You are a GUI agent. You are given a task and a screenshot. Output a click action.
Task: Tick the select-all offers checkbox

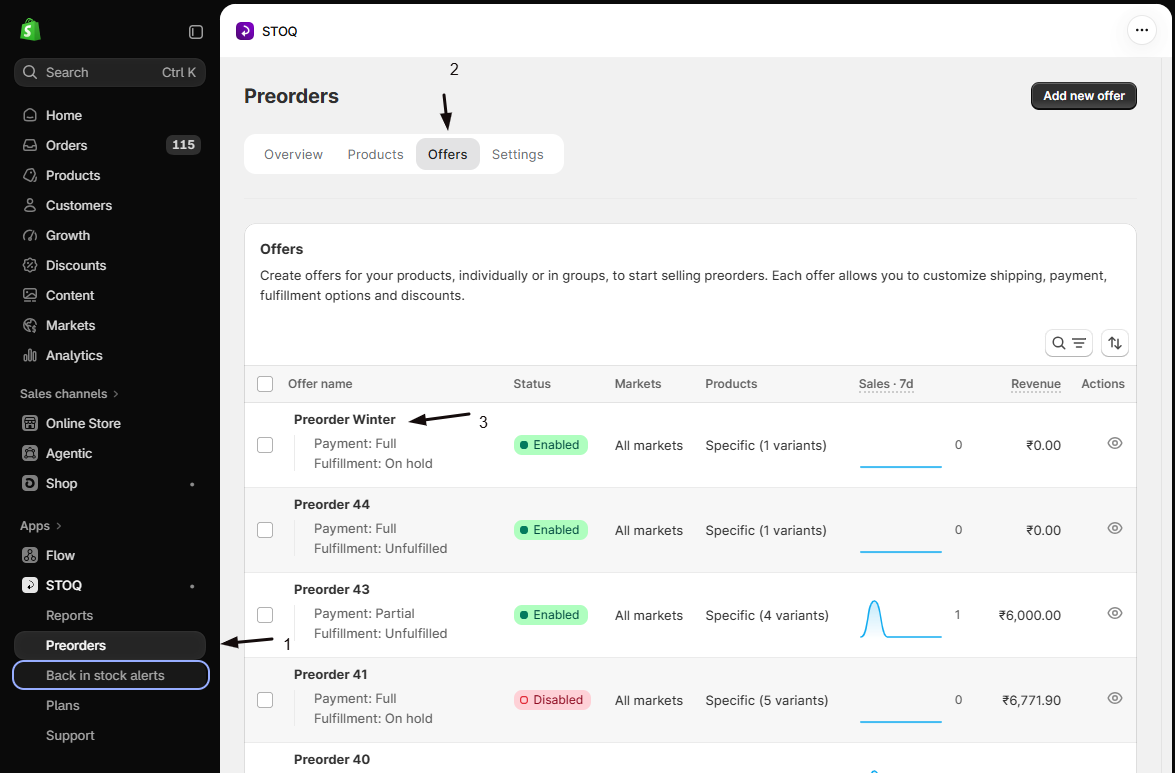click(x=265, y=384)
